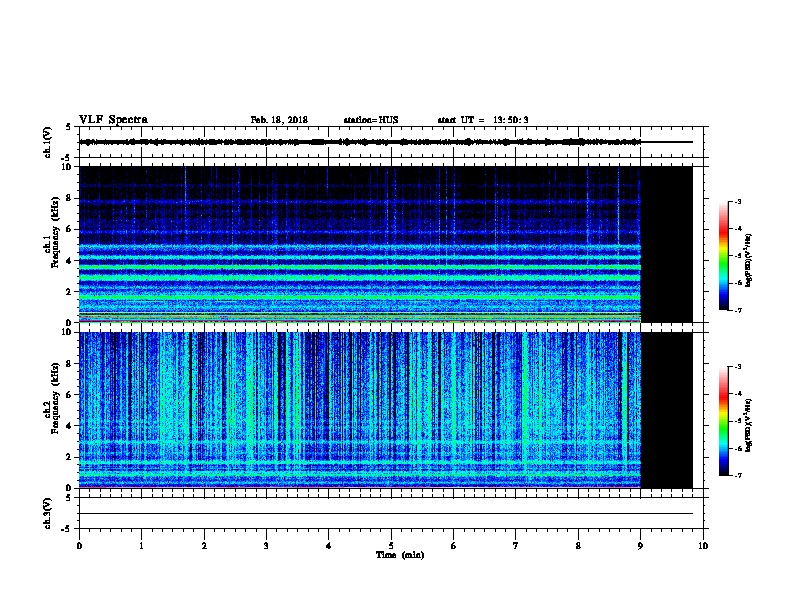
Task: Click the ch.3 flat waveform line
Action: [x=386, y=514]
